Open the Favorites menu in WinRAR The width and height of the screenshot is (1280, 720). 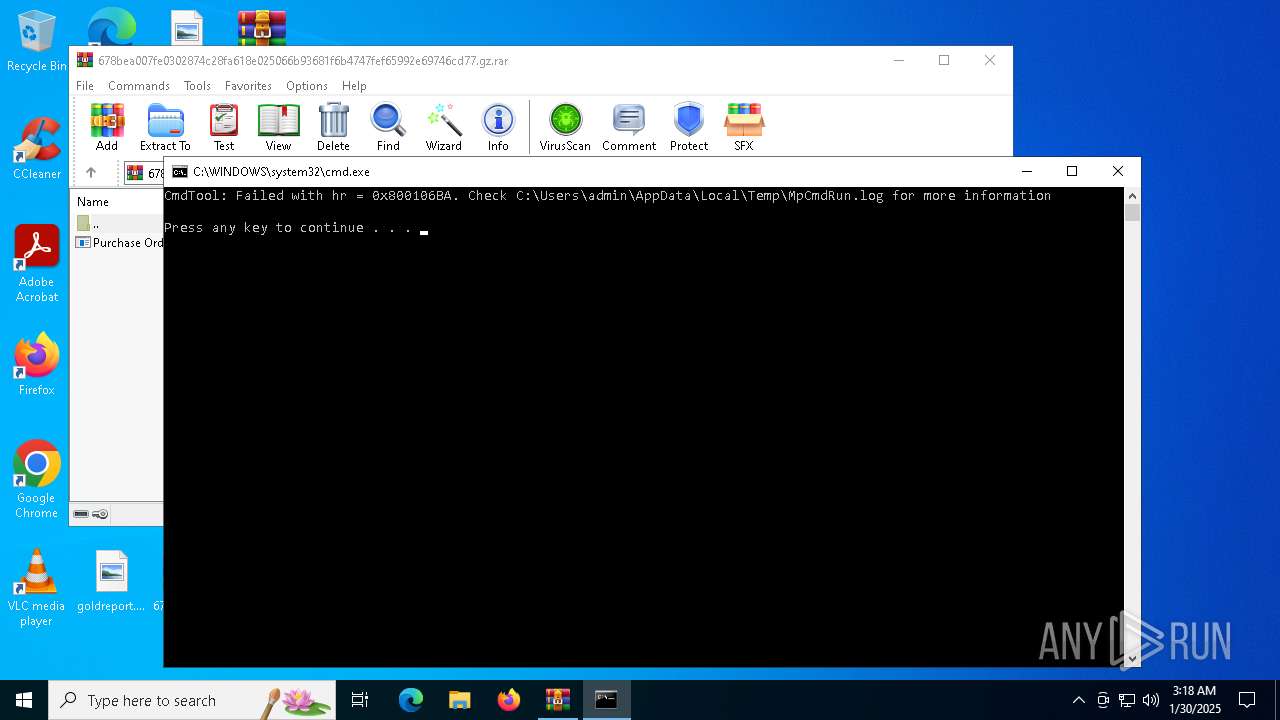click(x=248, y=86)
